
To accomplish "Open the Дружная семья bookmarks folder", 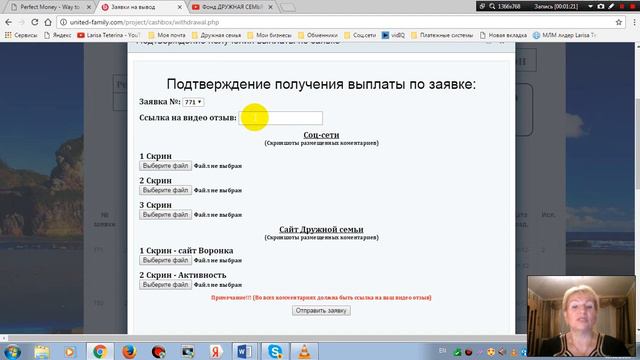I will pyautogui.click(x=216, y=36).
